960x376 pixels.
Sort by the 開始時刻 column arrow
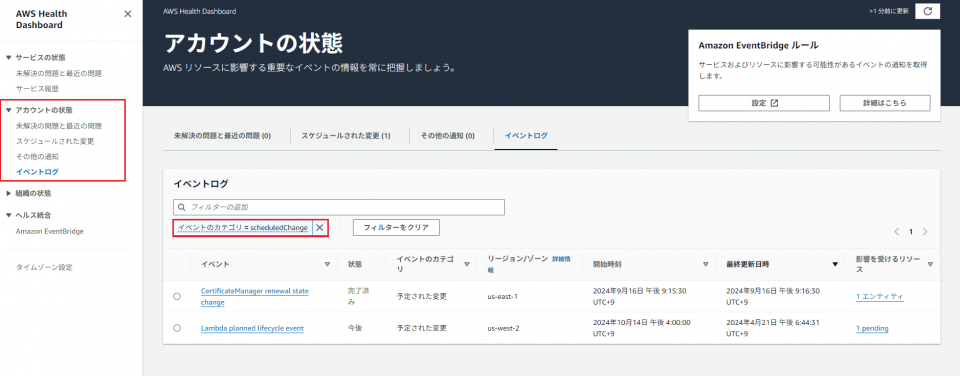pos(705,264)
